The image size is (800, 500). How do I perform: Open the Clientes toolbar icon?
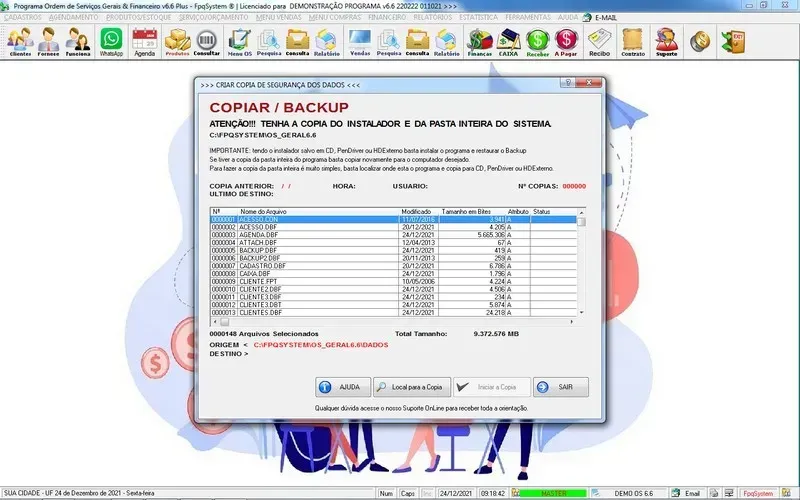[20, 41]
